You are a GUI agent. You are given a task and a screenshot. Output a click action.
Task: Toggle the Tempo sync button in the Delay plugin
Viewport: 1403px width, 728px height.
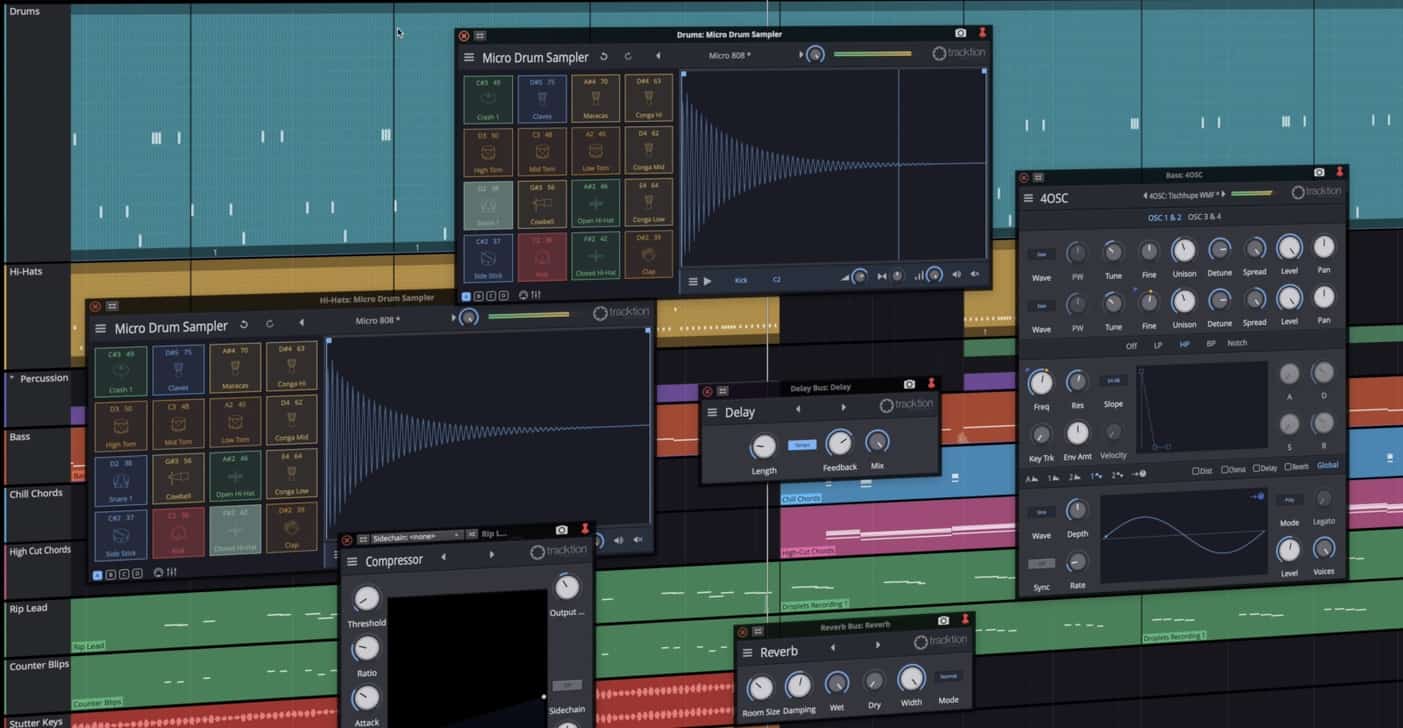click(x=801, y=445)
